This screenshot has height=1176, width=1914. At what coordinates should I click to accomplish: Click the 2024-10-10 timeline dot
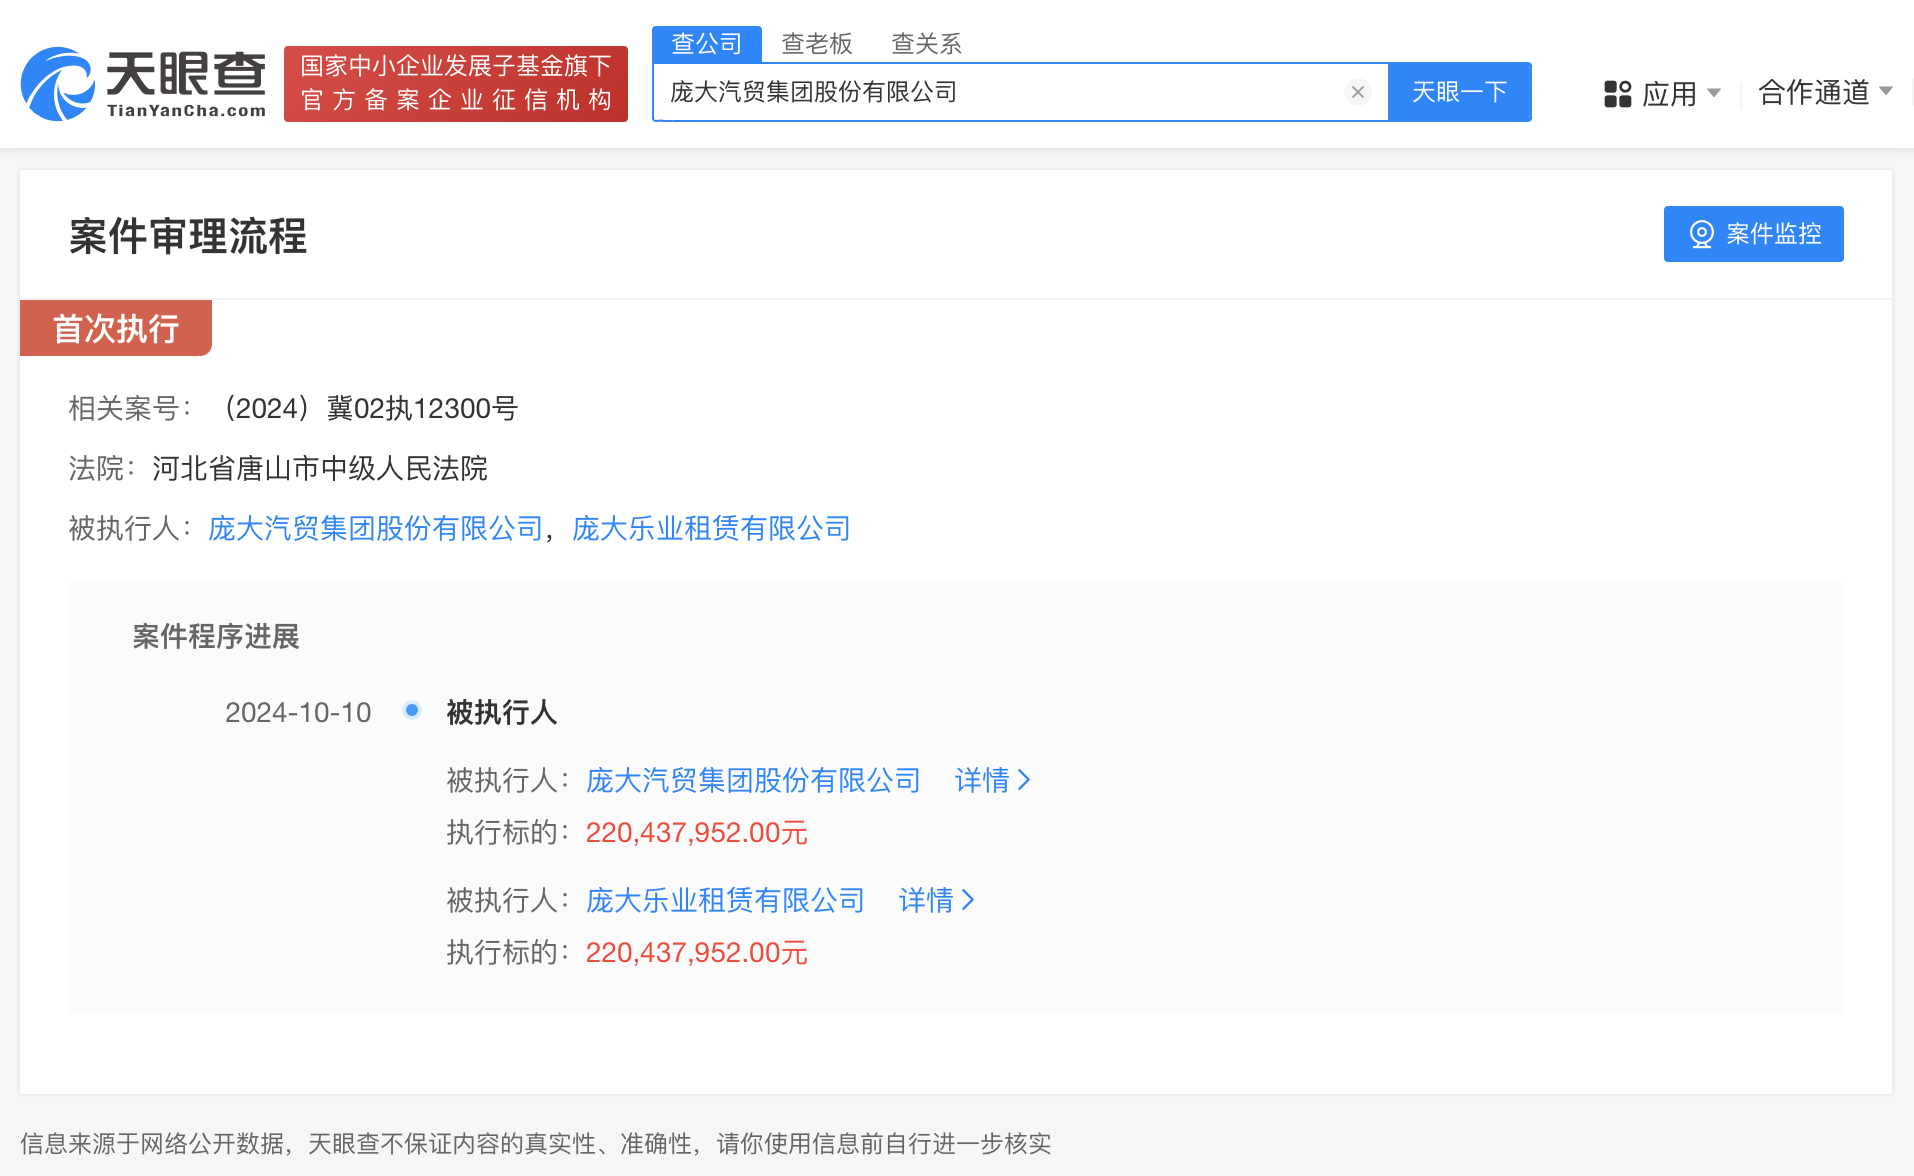coord(411,710)
